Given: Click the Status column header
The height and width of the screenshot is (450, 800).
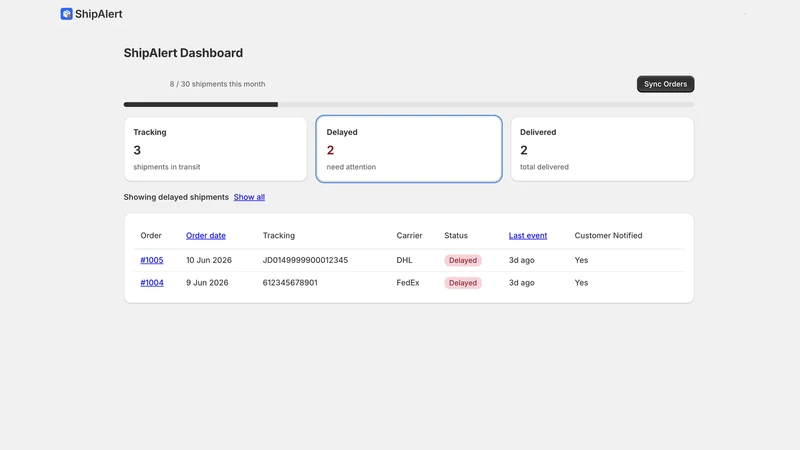Looking at the screenshot, I should (x=456, y=236).
